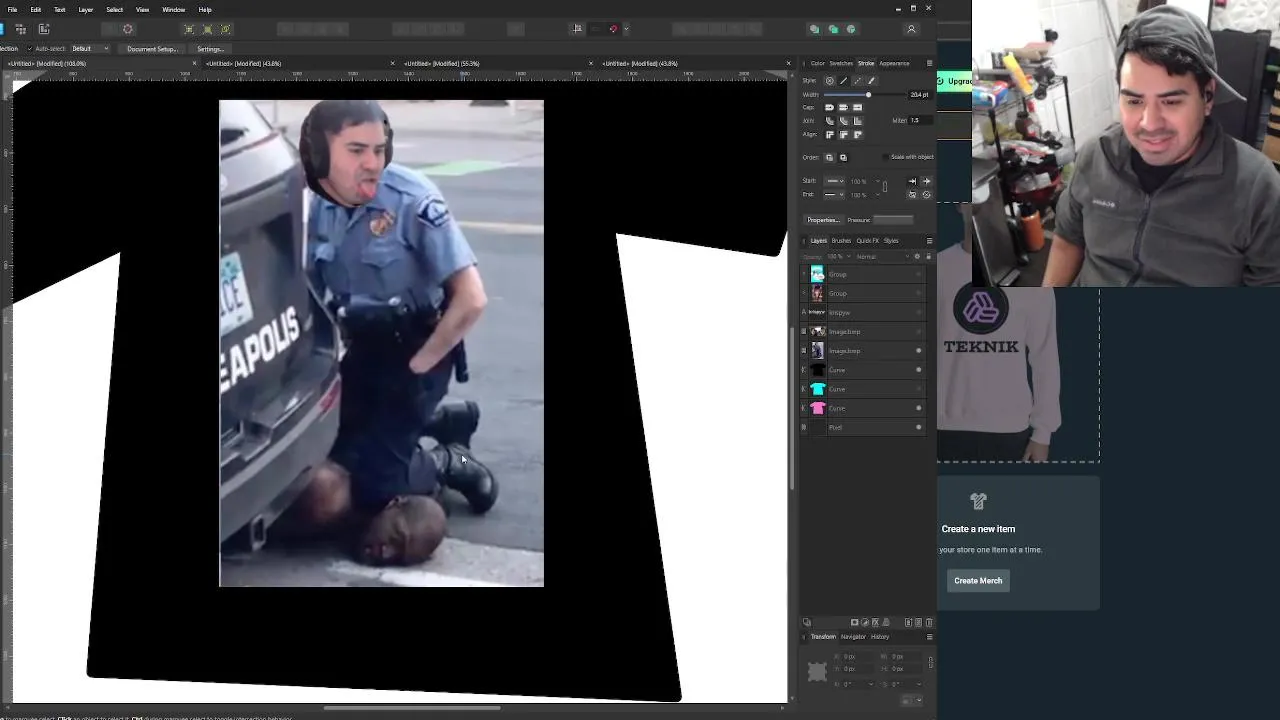1280x720 pixels.
Task: Set order to draw stroke behind
Action: pyautogui.click(x=829, y=157)
